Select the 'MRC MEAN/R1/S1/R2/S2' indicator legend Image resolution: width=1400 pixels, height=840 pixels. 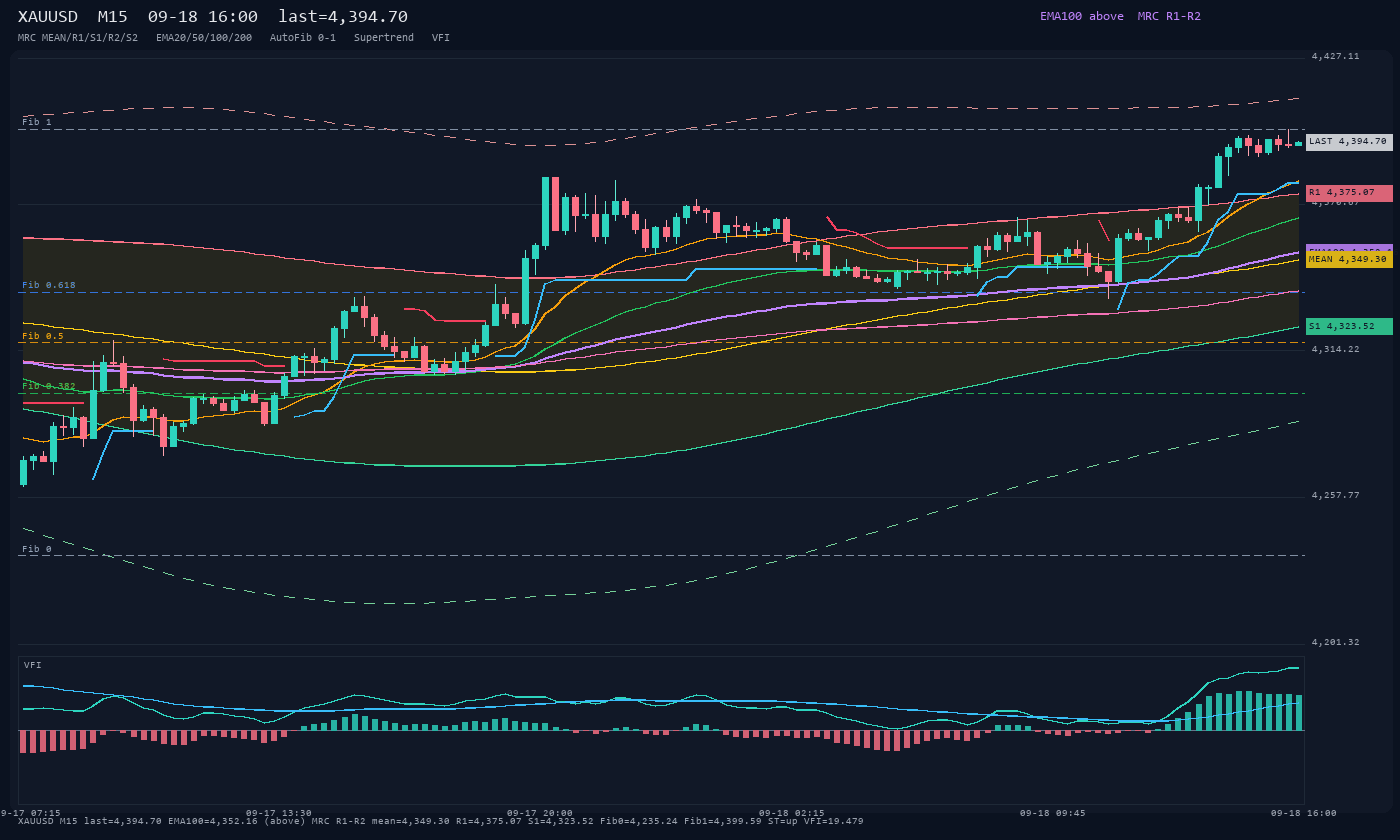click(x=78, y=38)
